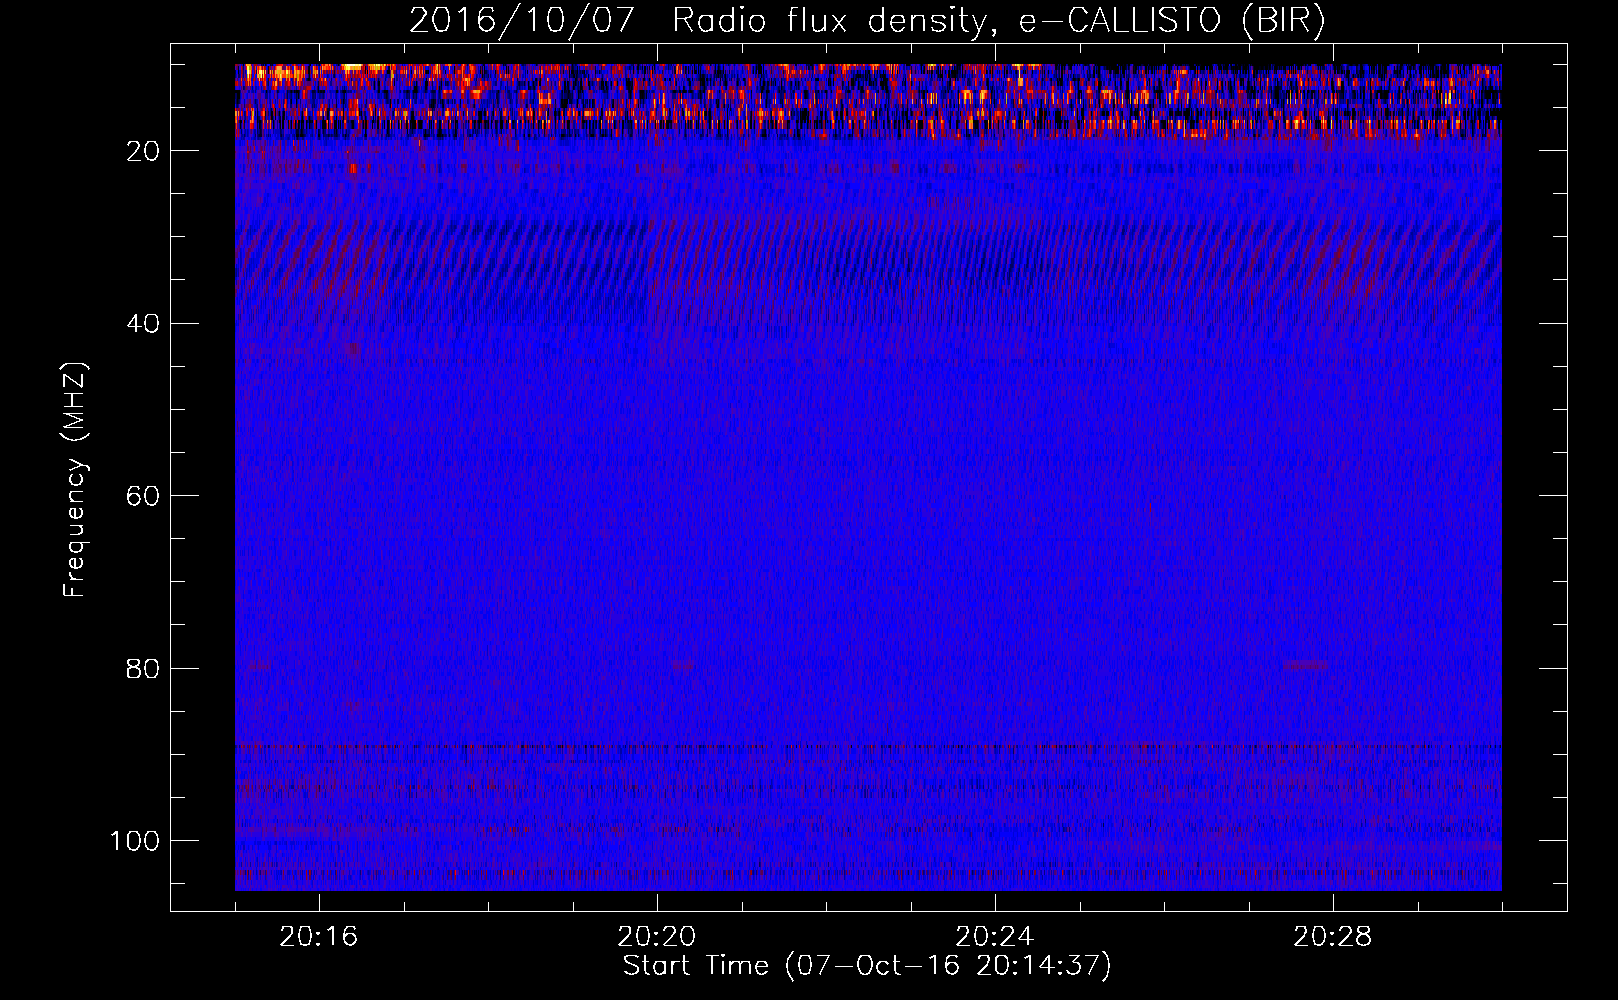1618x1000 pixels.
Task: Click the 40 MHz frequency tick label
Action: 143,324
